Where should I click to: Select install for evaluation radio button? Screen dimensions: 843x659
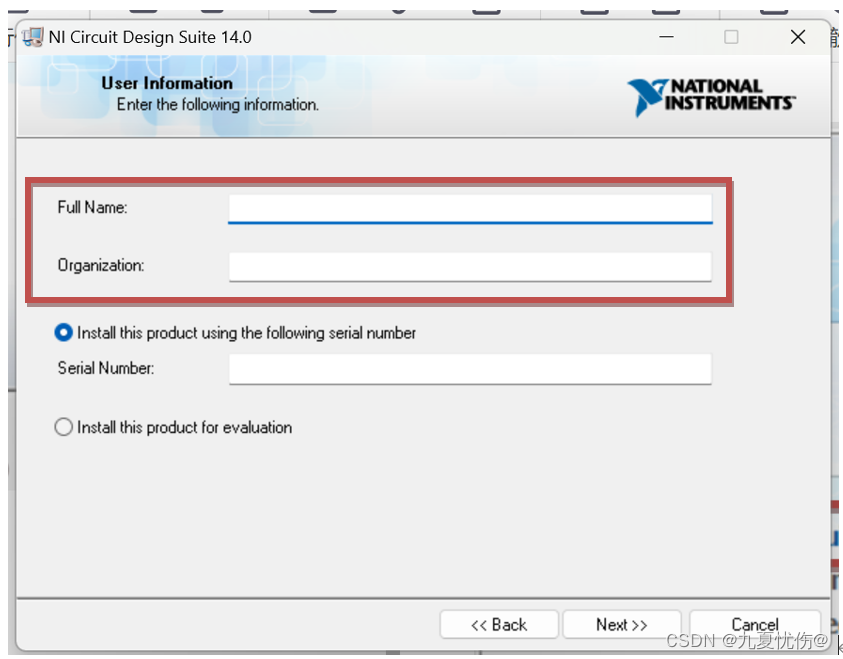[x=63, y=427]
